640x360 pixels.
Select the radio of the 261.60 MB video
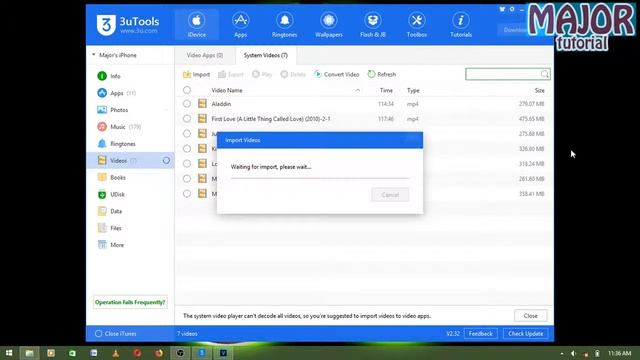[187, 178]
